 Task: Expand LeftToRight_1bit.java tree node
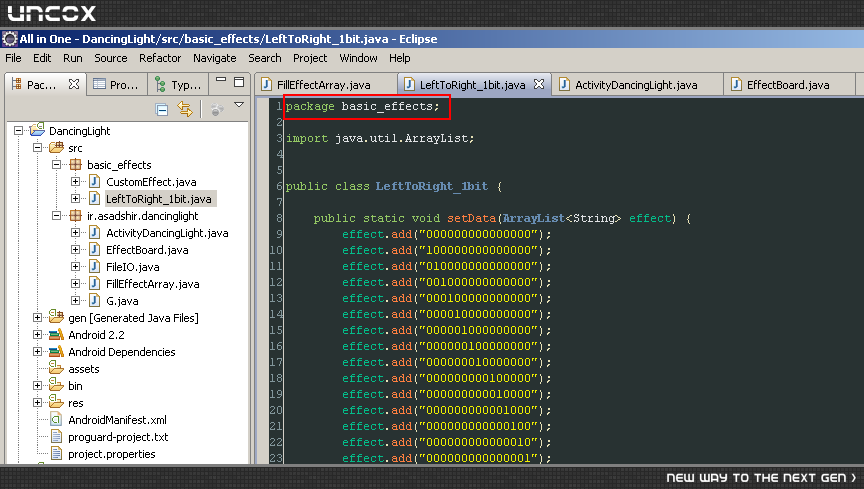[x=75, y=198]
